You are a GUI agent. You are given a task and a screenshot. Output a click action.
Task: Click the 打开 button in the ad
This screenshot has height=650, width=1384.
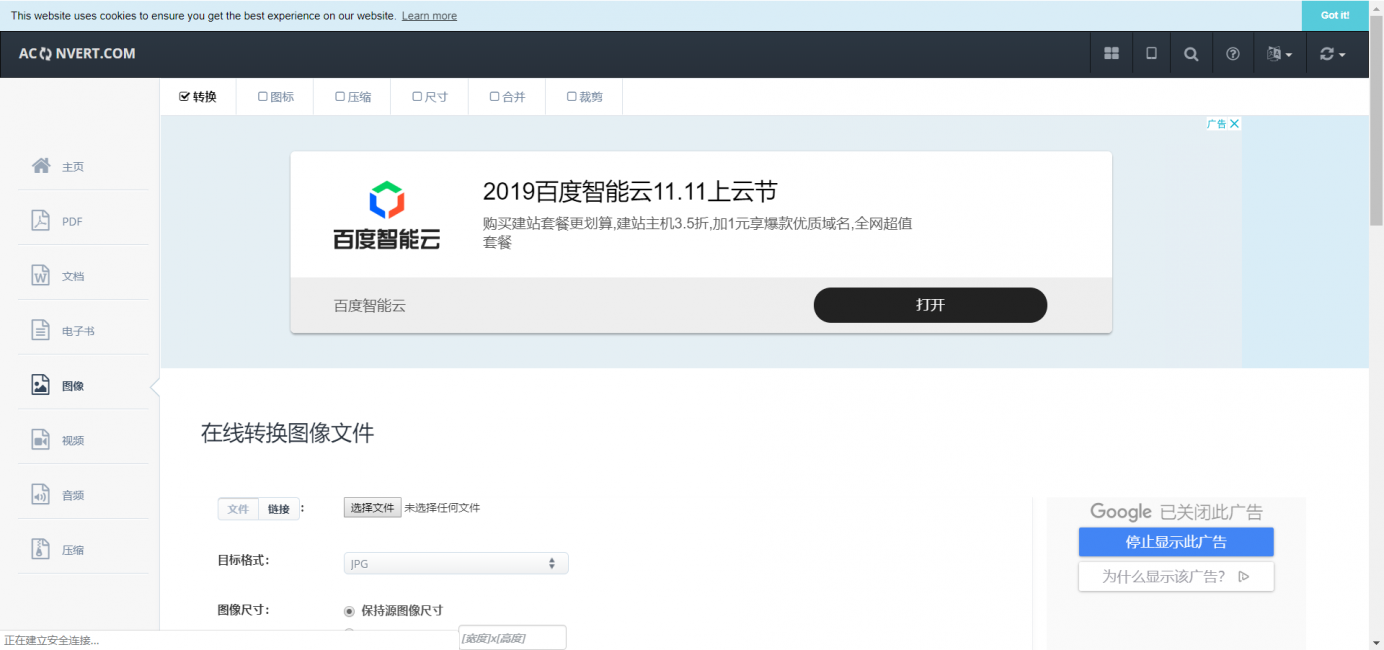pyautogui.click(x=930, y=305)
